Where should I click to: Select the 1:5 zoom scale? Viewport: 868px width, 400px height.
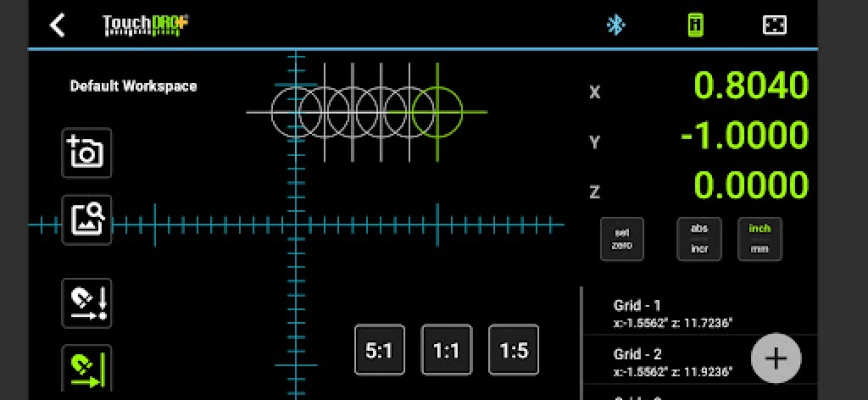[x=513, y=350]
